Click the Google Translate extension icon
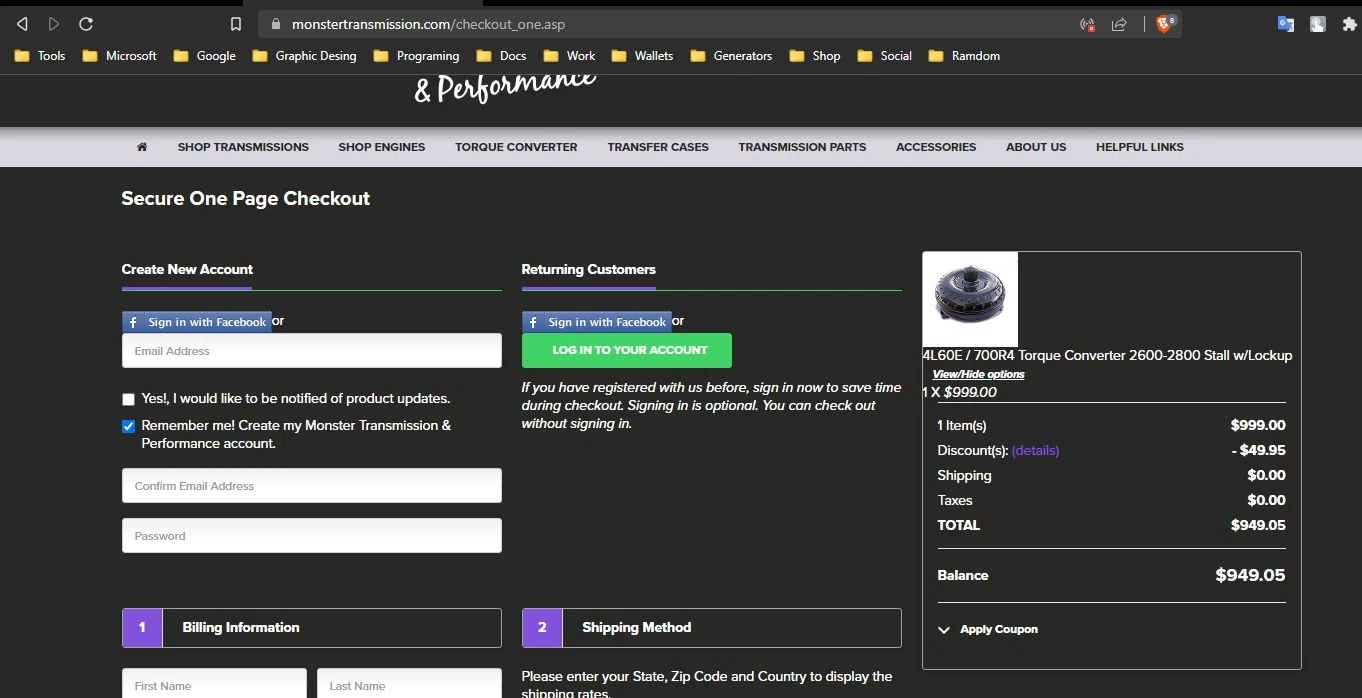The height and width of the screenshot is (698, 1362). pos(1286,24)
